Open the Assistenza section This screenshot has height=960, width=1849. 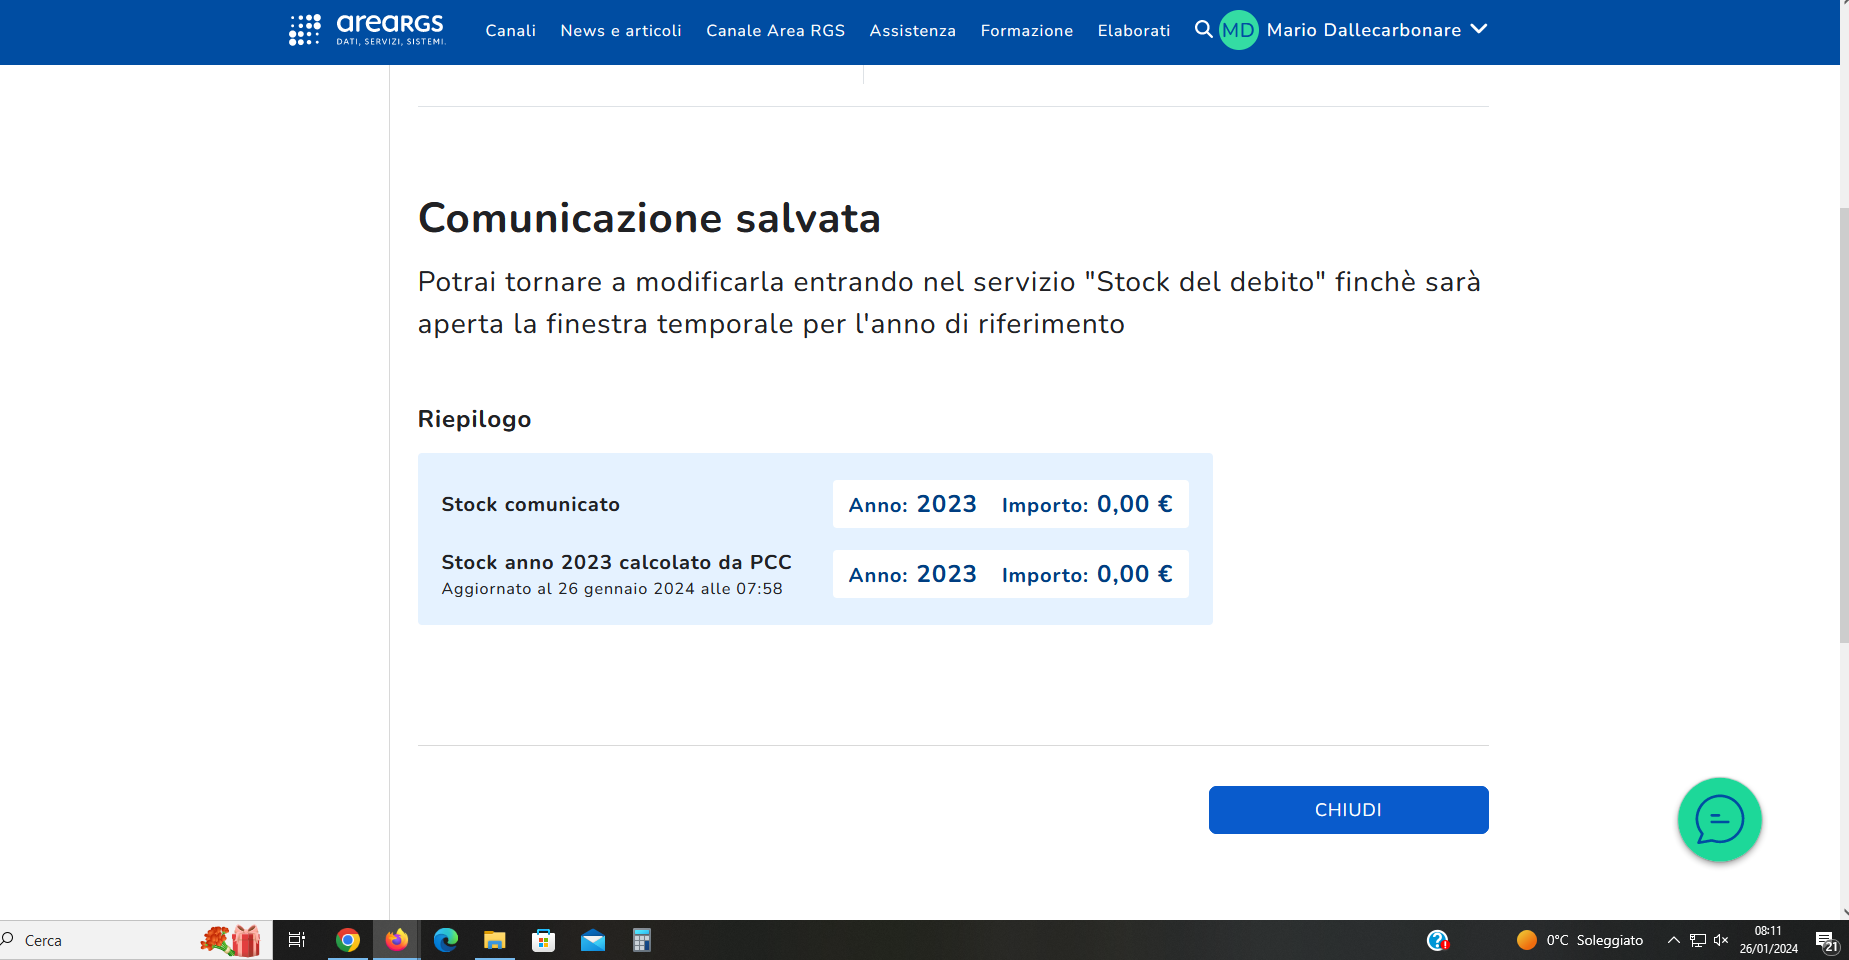pyautogui.click(x=912, y=31)
